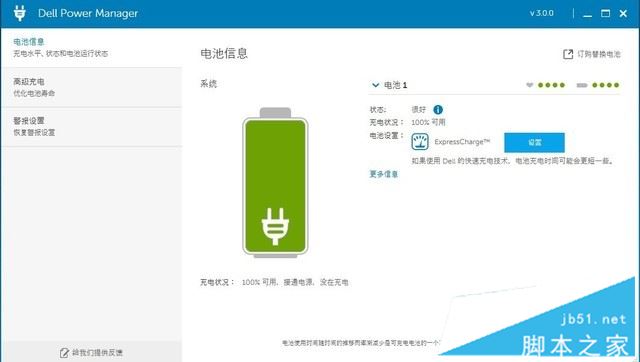Collapse the 电池 1 section chevron
640x362 pixels.
tap(375, 85)
